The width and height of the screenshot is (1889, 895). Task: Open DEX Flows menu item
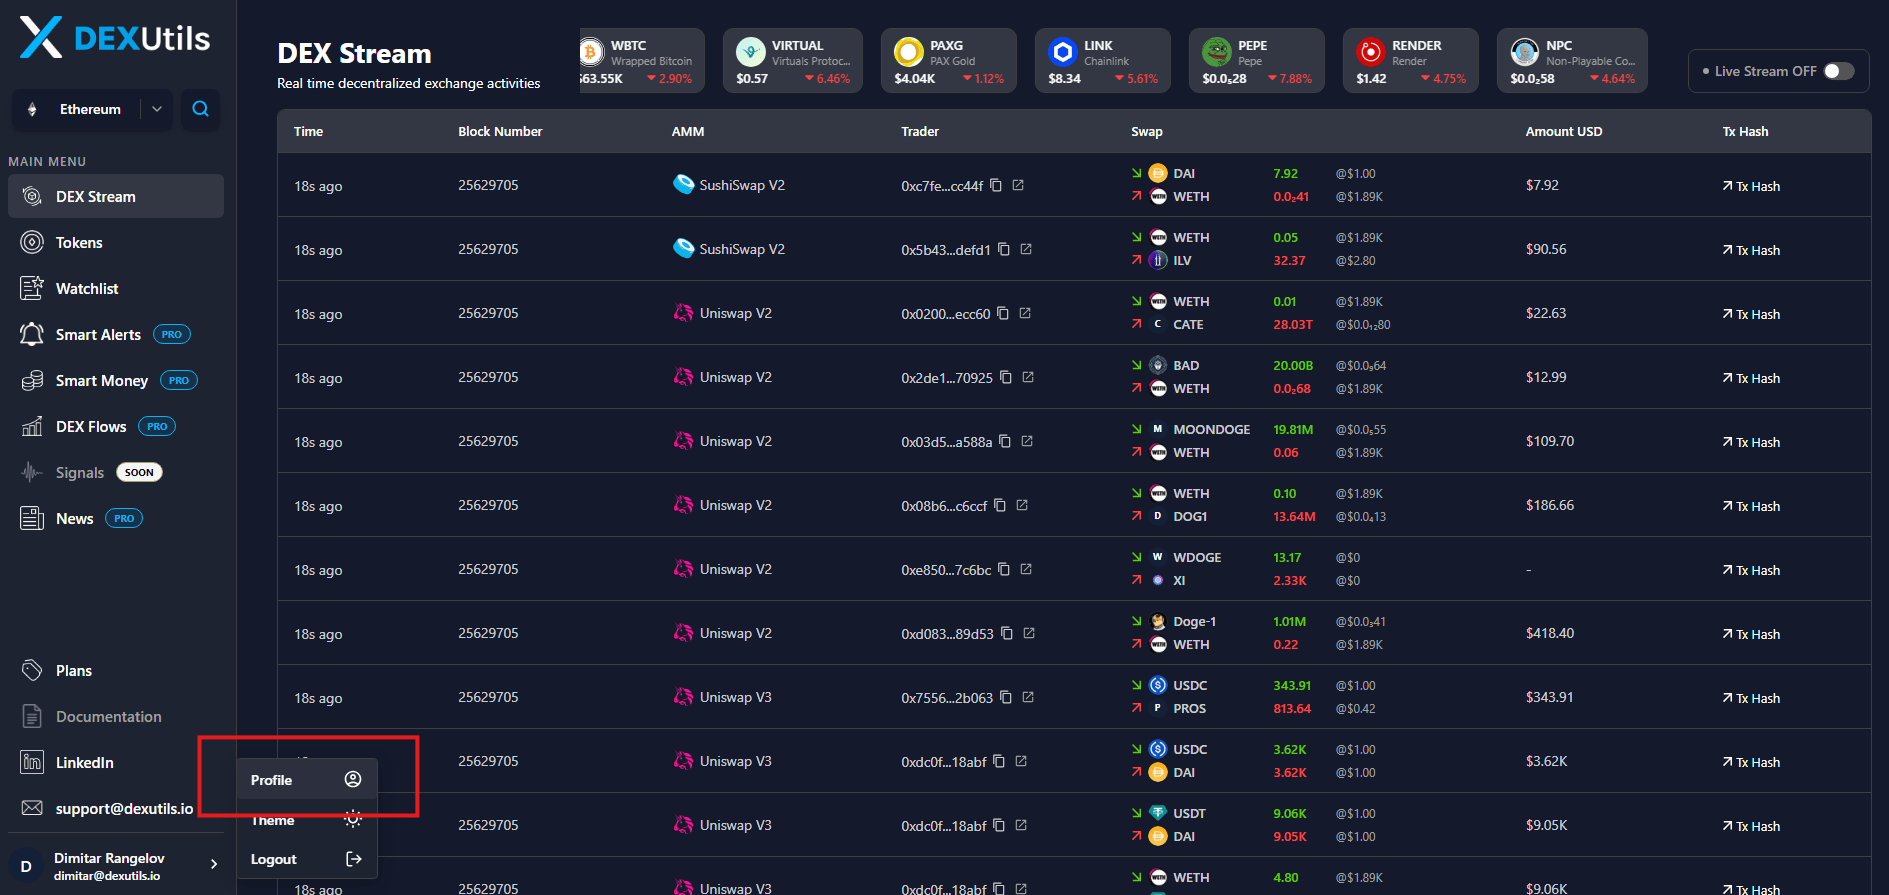(x=116, y=426)
